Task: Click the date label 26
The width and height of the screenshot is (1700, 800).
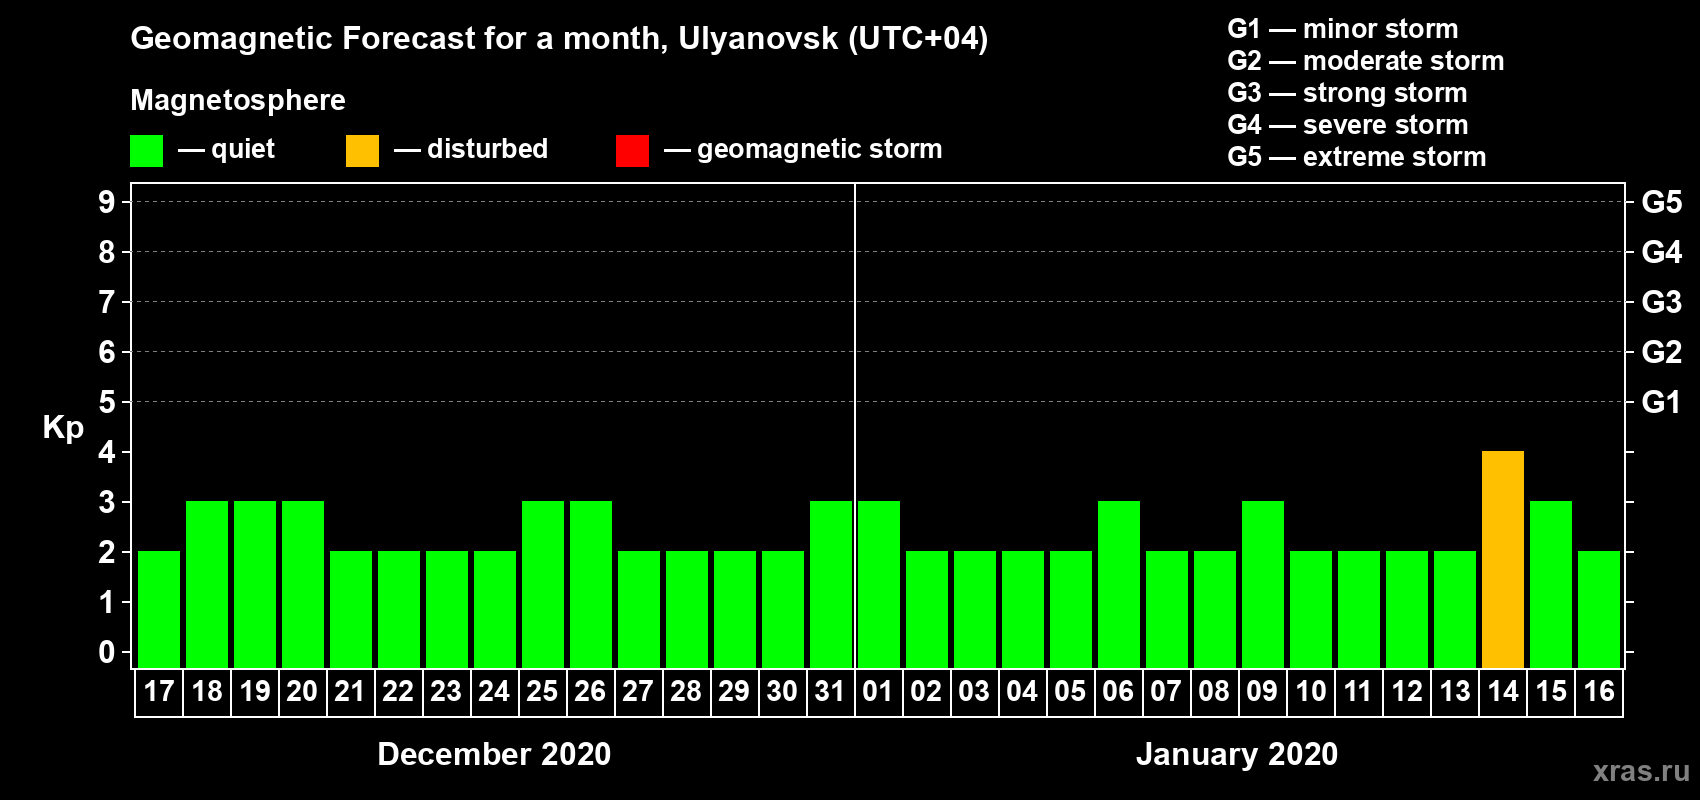Action: coord(590,692)
